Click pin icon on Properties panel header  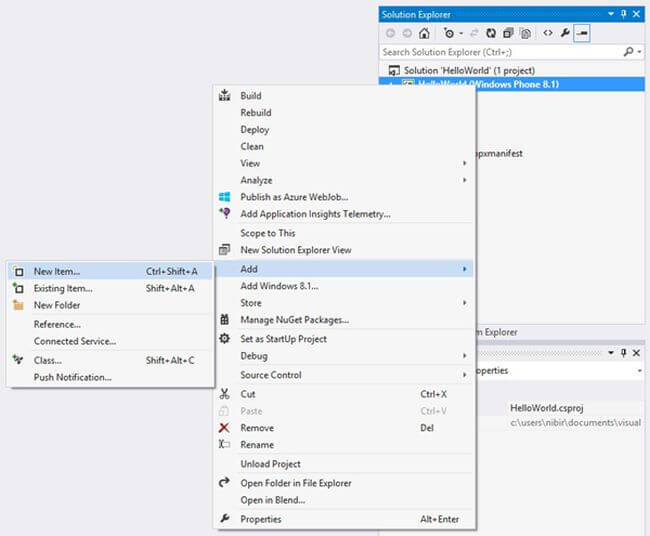pyautogui.click(x=623, y=353)
